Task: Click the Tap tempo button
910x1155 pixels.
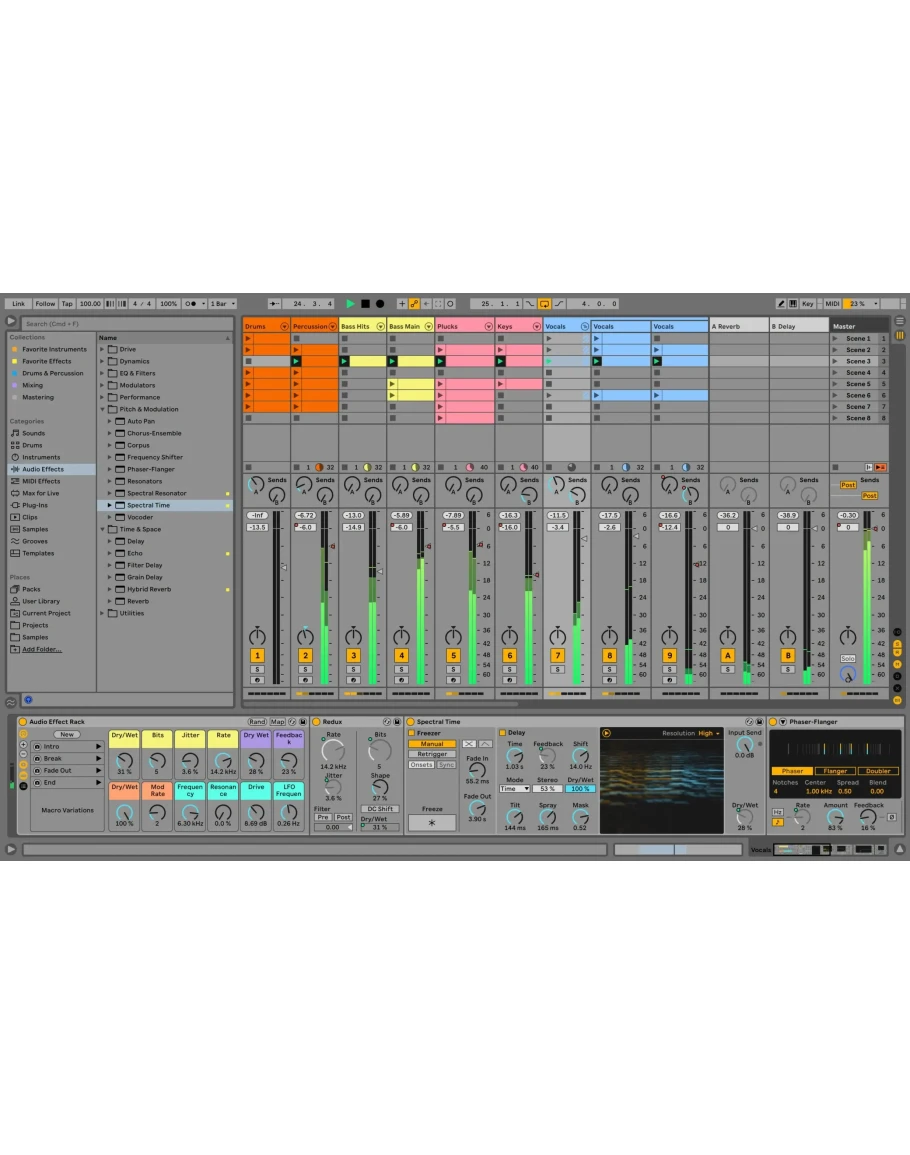Action: 67,304
